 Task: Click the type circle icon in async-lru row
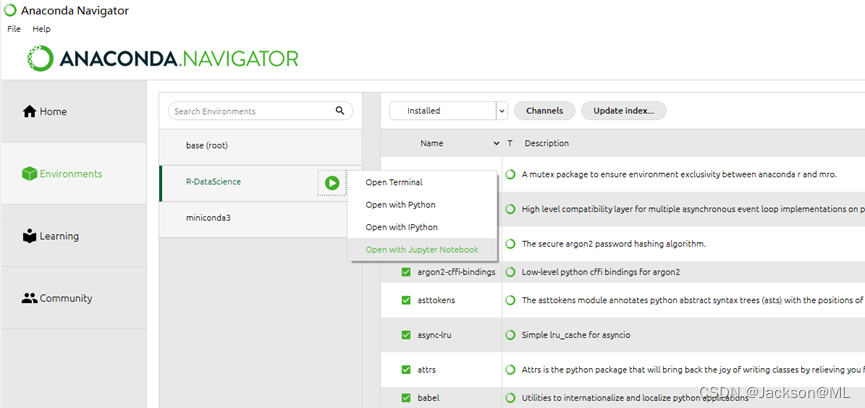point(510,335)
